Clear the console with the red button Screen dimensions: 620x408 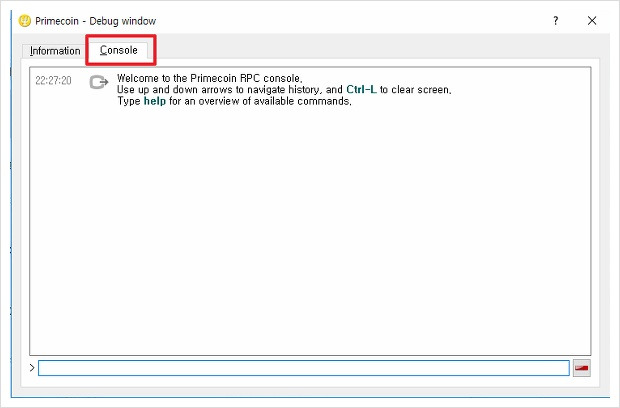581,368
